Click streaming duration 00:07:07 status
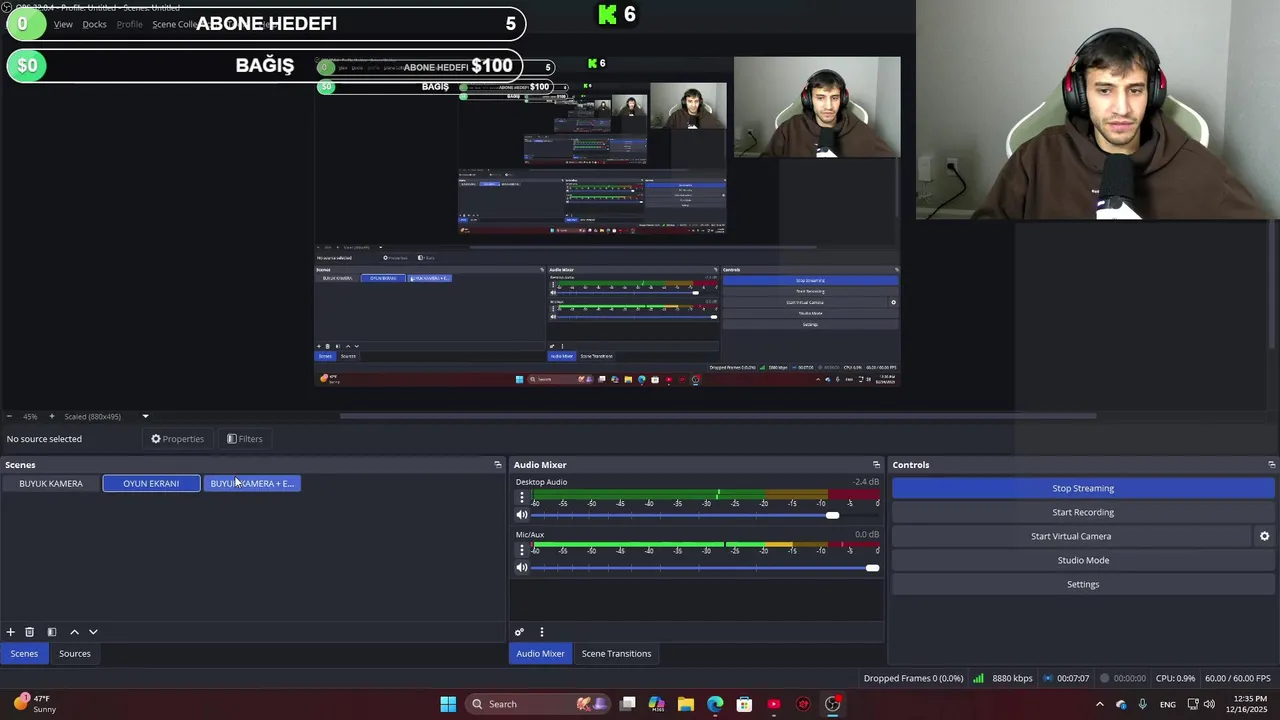The image size is (1280, 720). point(1073,678)
